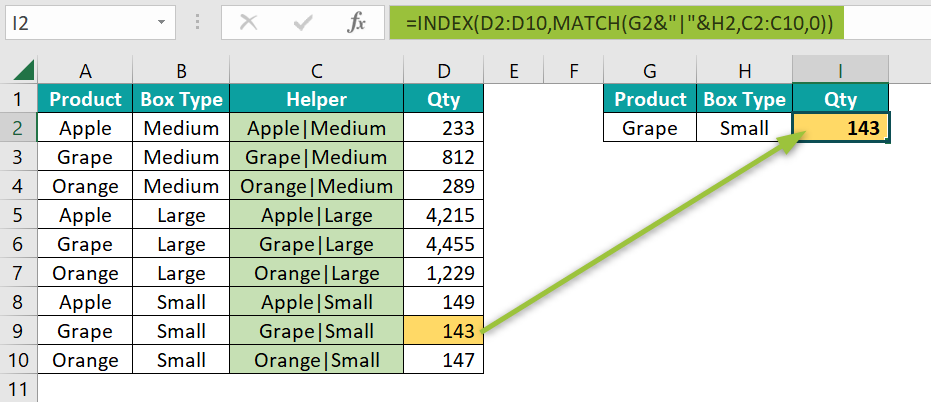Select quantity cell 4,215

pyautogui.click(x=444, y=215)
